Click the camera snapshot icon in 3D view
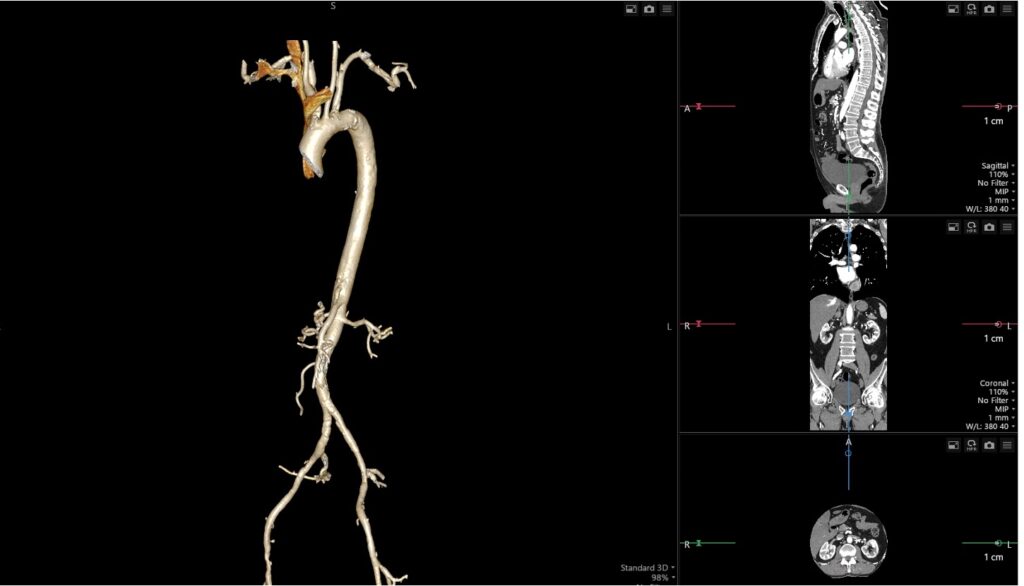1024x586 pixels. [x=649, y=9]
